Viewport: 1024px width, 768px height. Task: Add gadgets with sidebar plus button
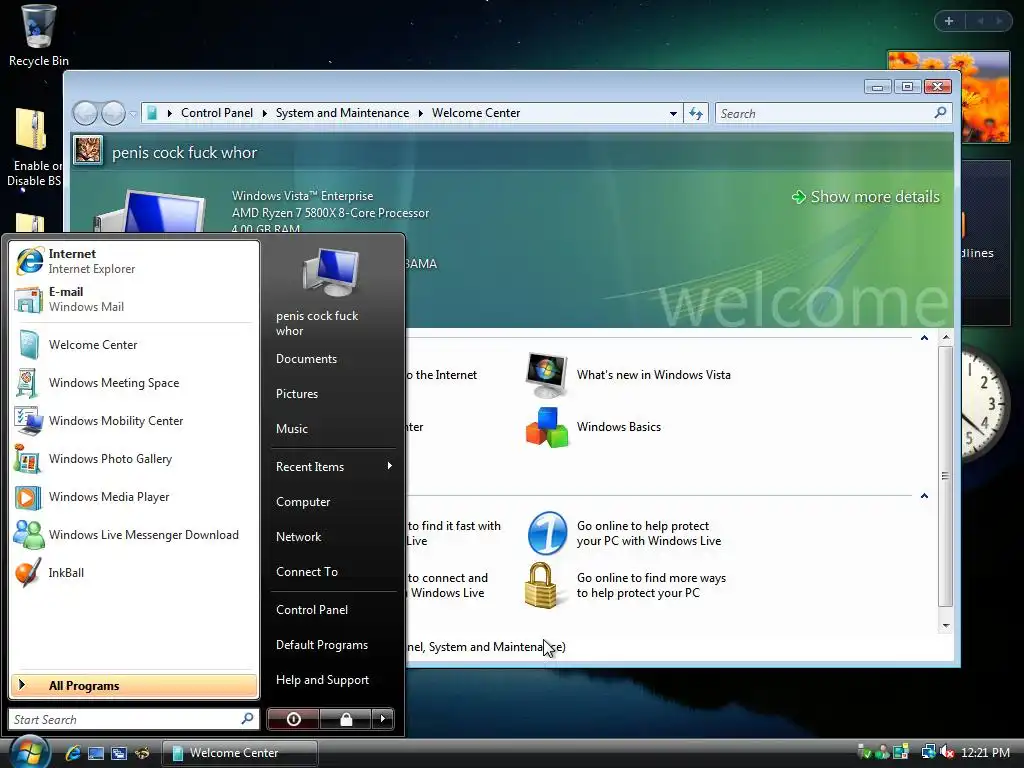point(949,21)
